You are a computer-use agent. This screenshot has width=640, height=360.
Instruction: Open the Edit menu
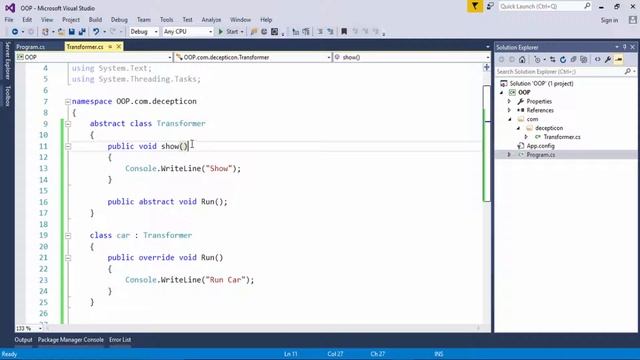click(x=27, y=20)
